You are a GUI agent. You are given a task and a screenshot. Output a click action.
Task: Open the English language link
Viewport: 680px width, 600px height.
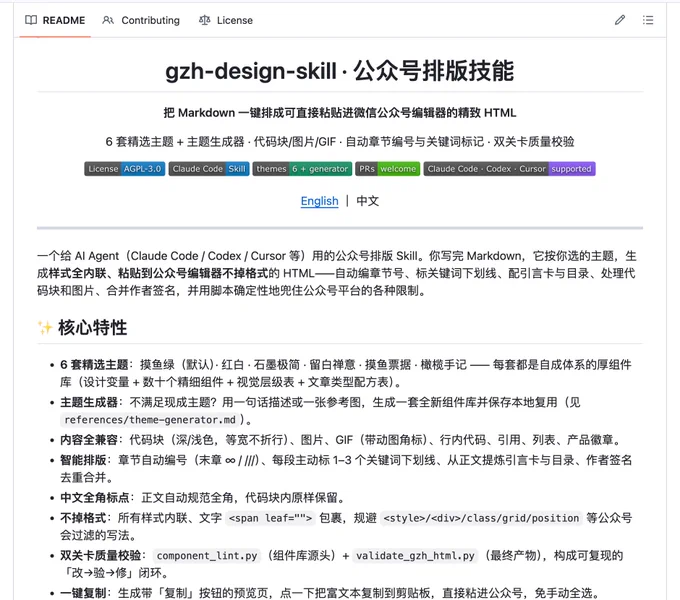coord(320,201)
